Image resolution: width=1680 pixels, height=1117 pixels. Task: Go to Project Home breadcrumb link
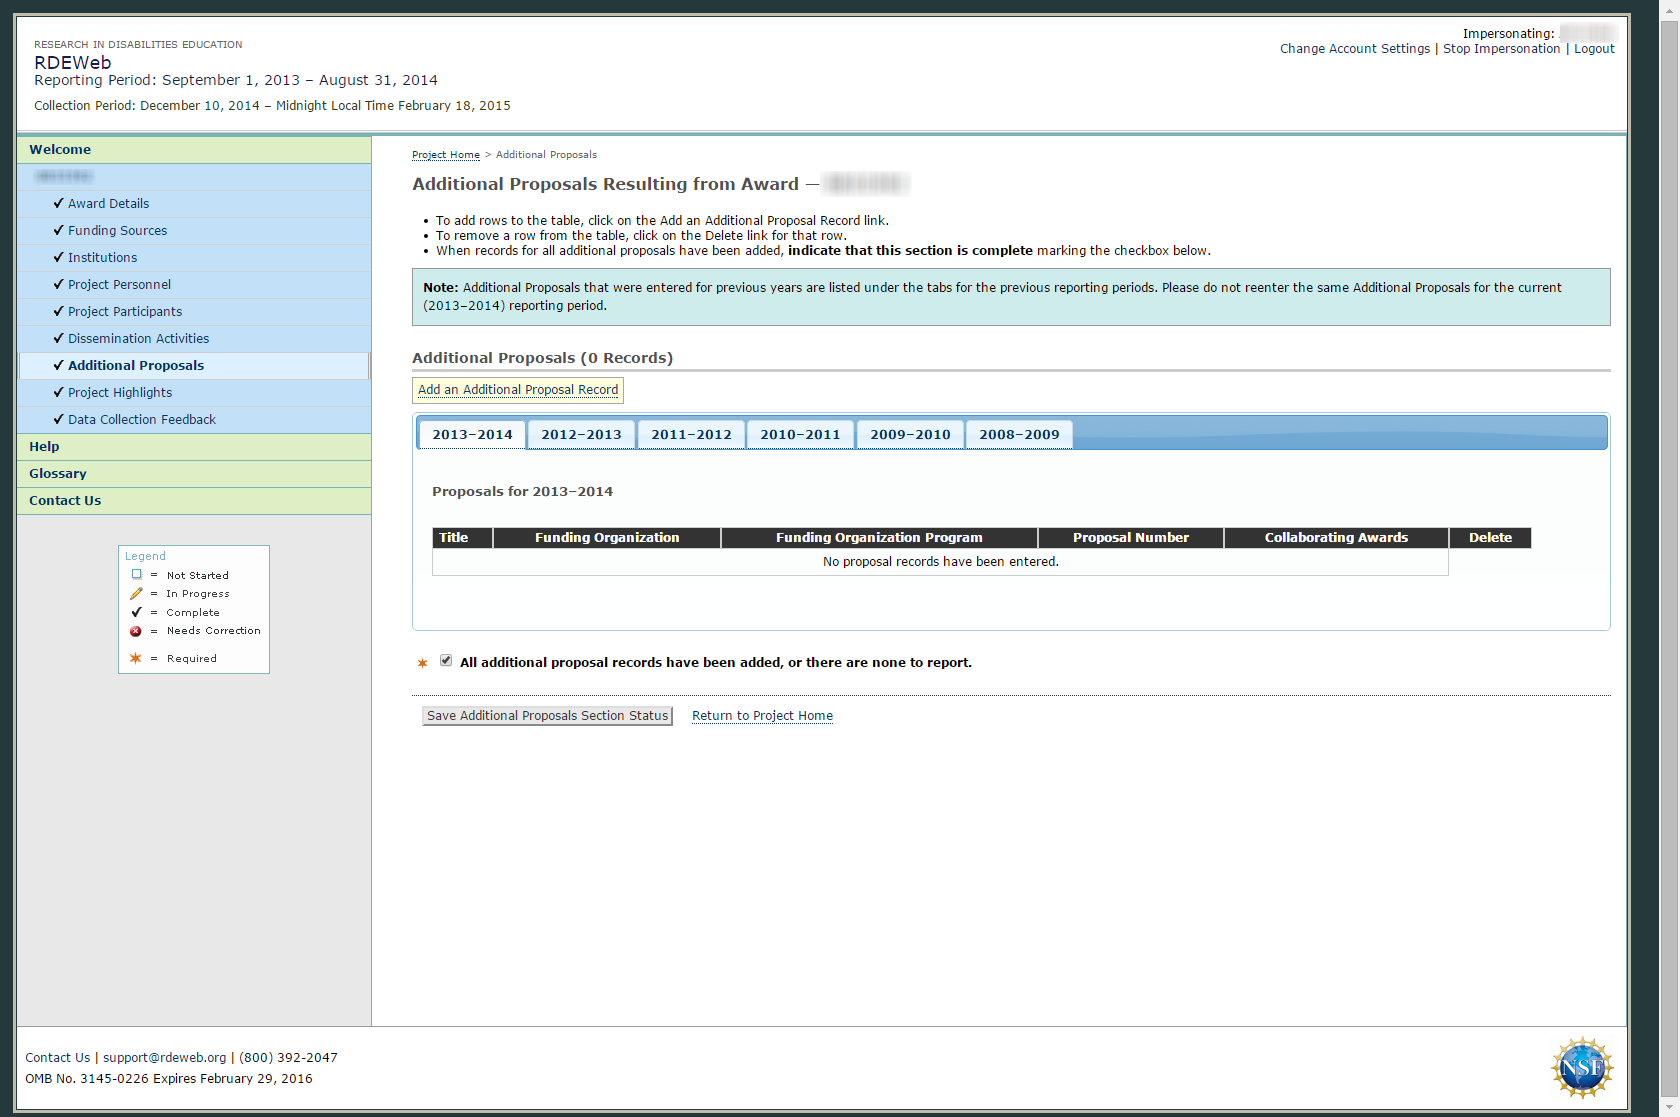[x=445, y=155]
